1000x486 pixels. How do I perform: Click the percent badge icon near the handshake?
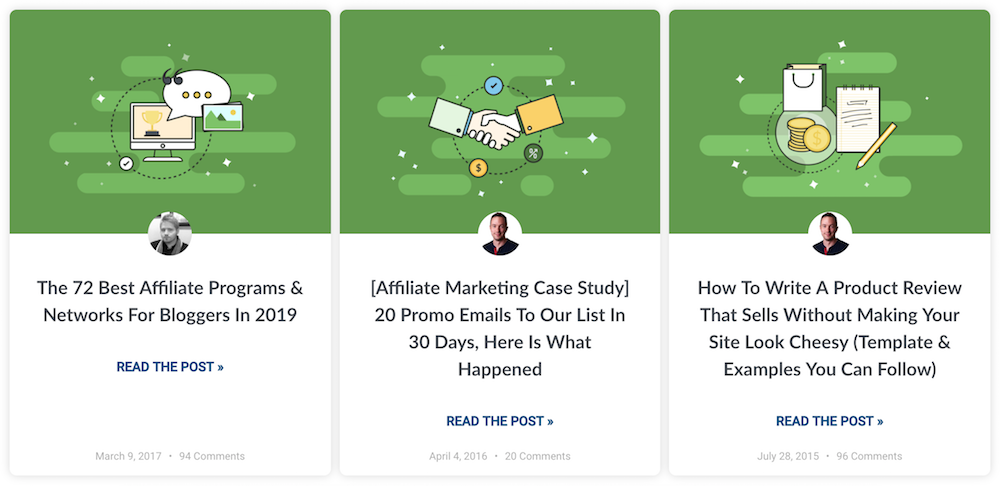coord(533,153)
